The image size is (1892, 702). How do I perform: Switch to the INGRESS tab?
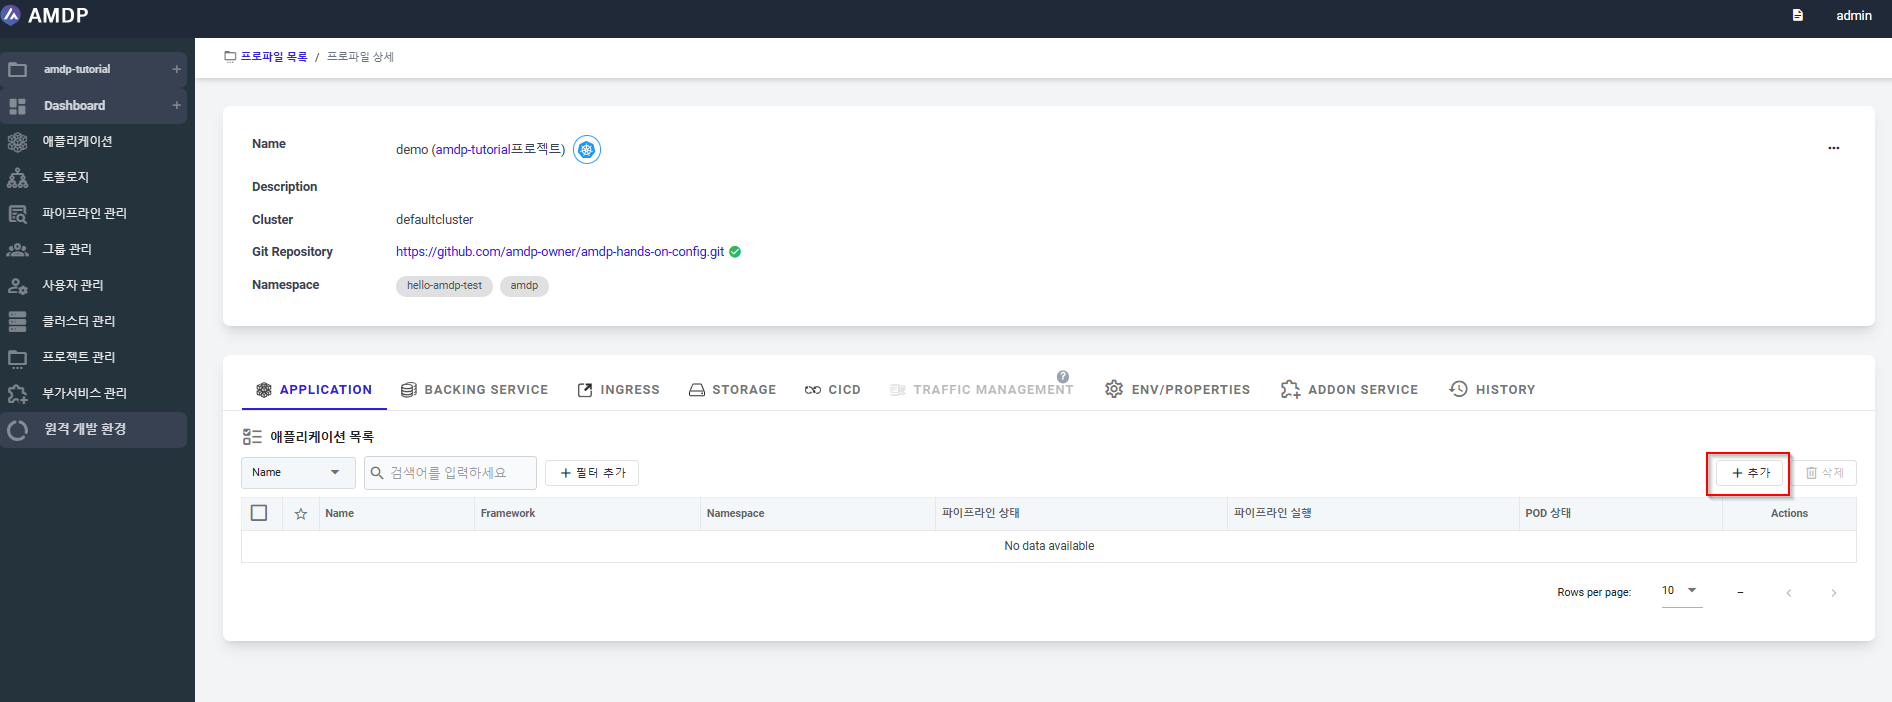(618, 390)
